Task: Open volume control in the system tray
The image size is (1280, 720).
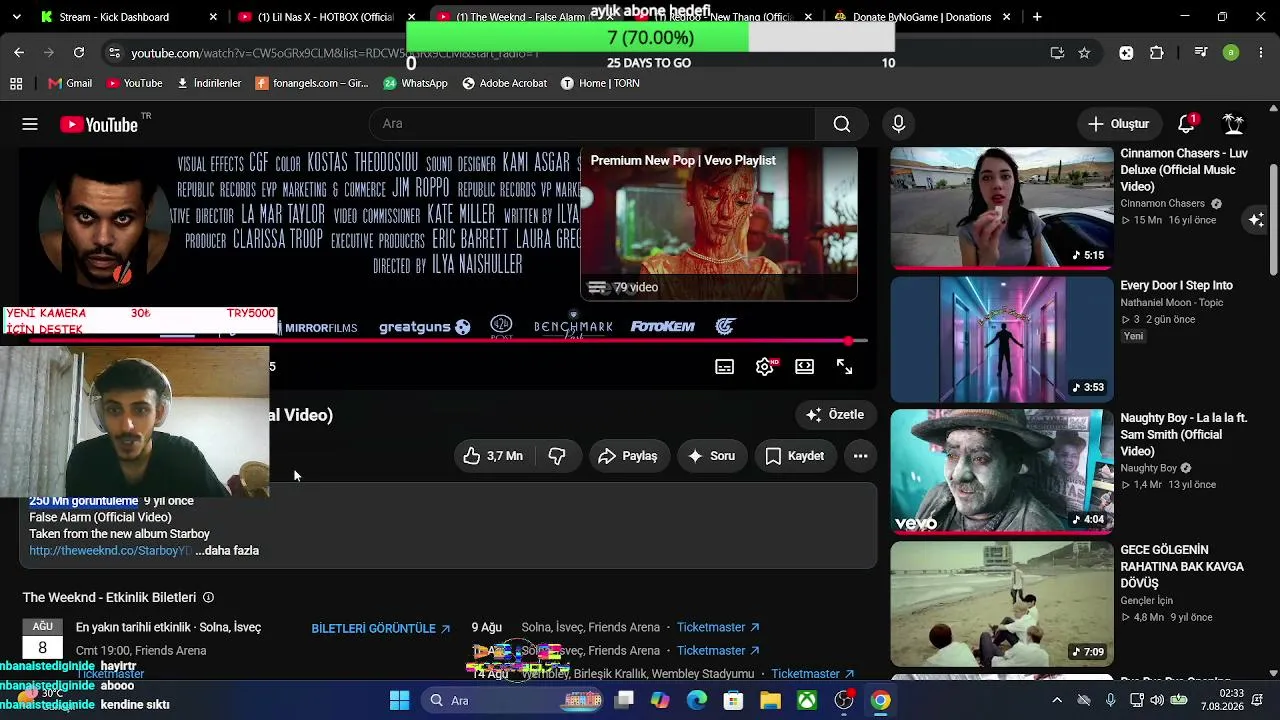Action: (1157, 701)
